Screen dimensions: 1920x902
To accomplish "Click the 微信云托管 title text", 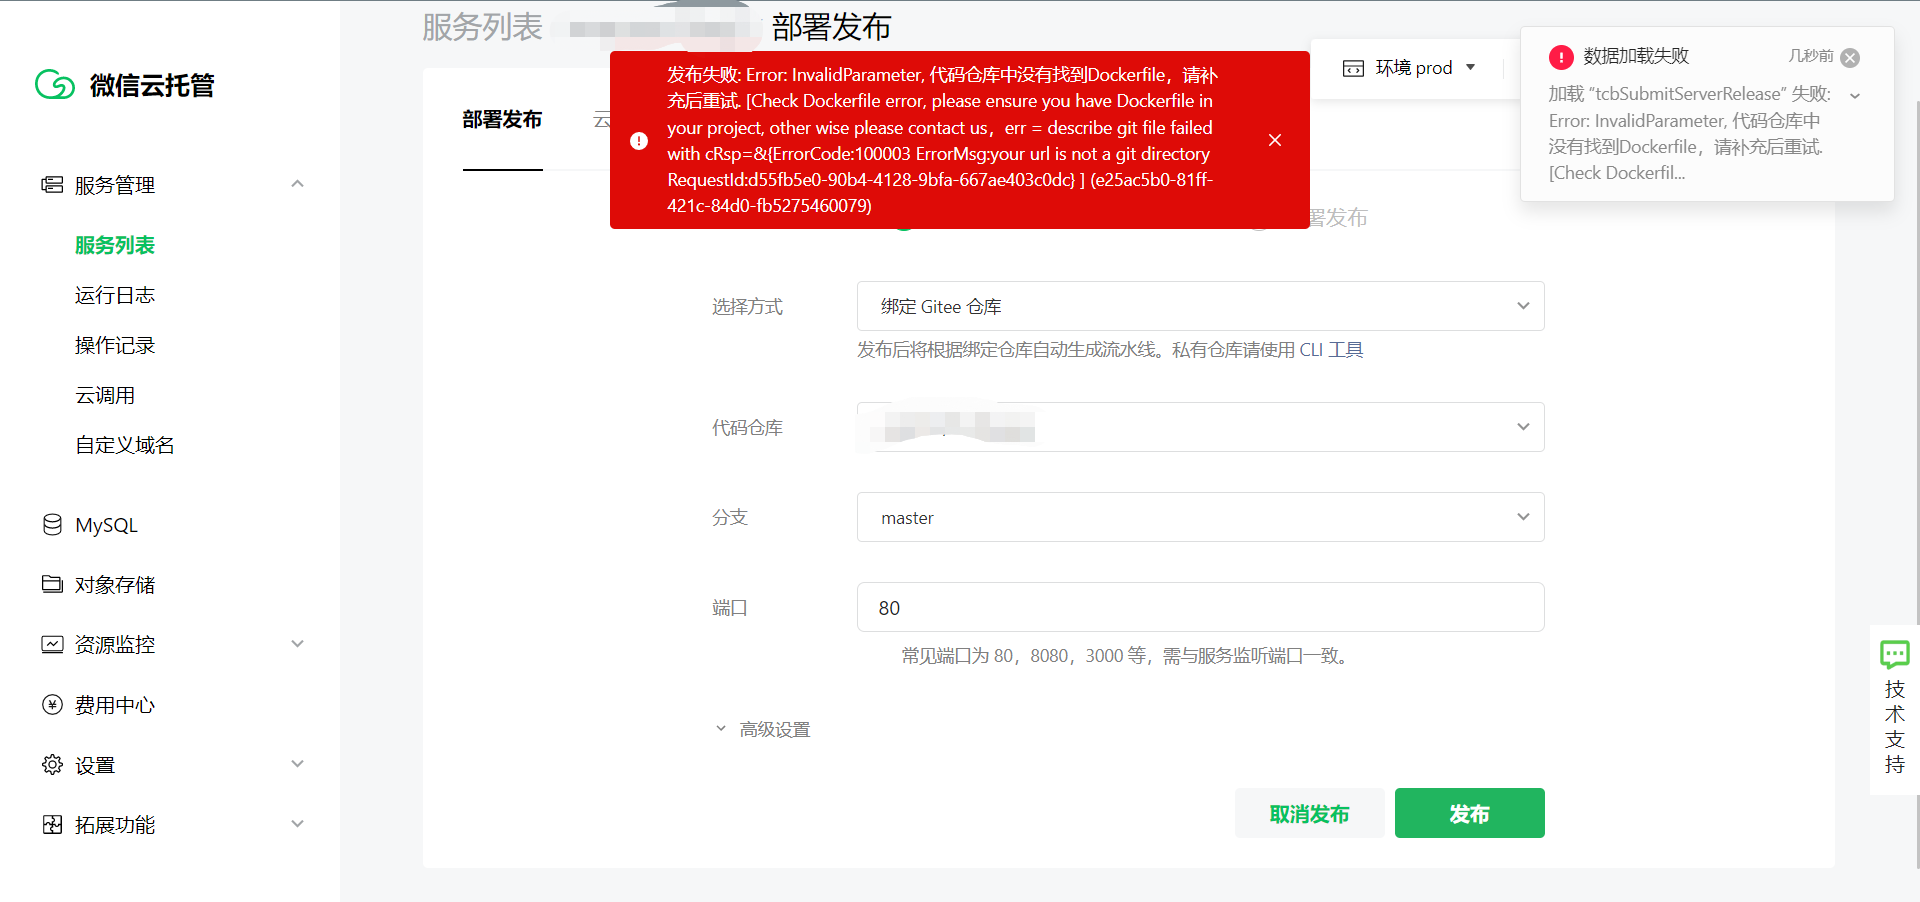I will point(152,86).
